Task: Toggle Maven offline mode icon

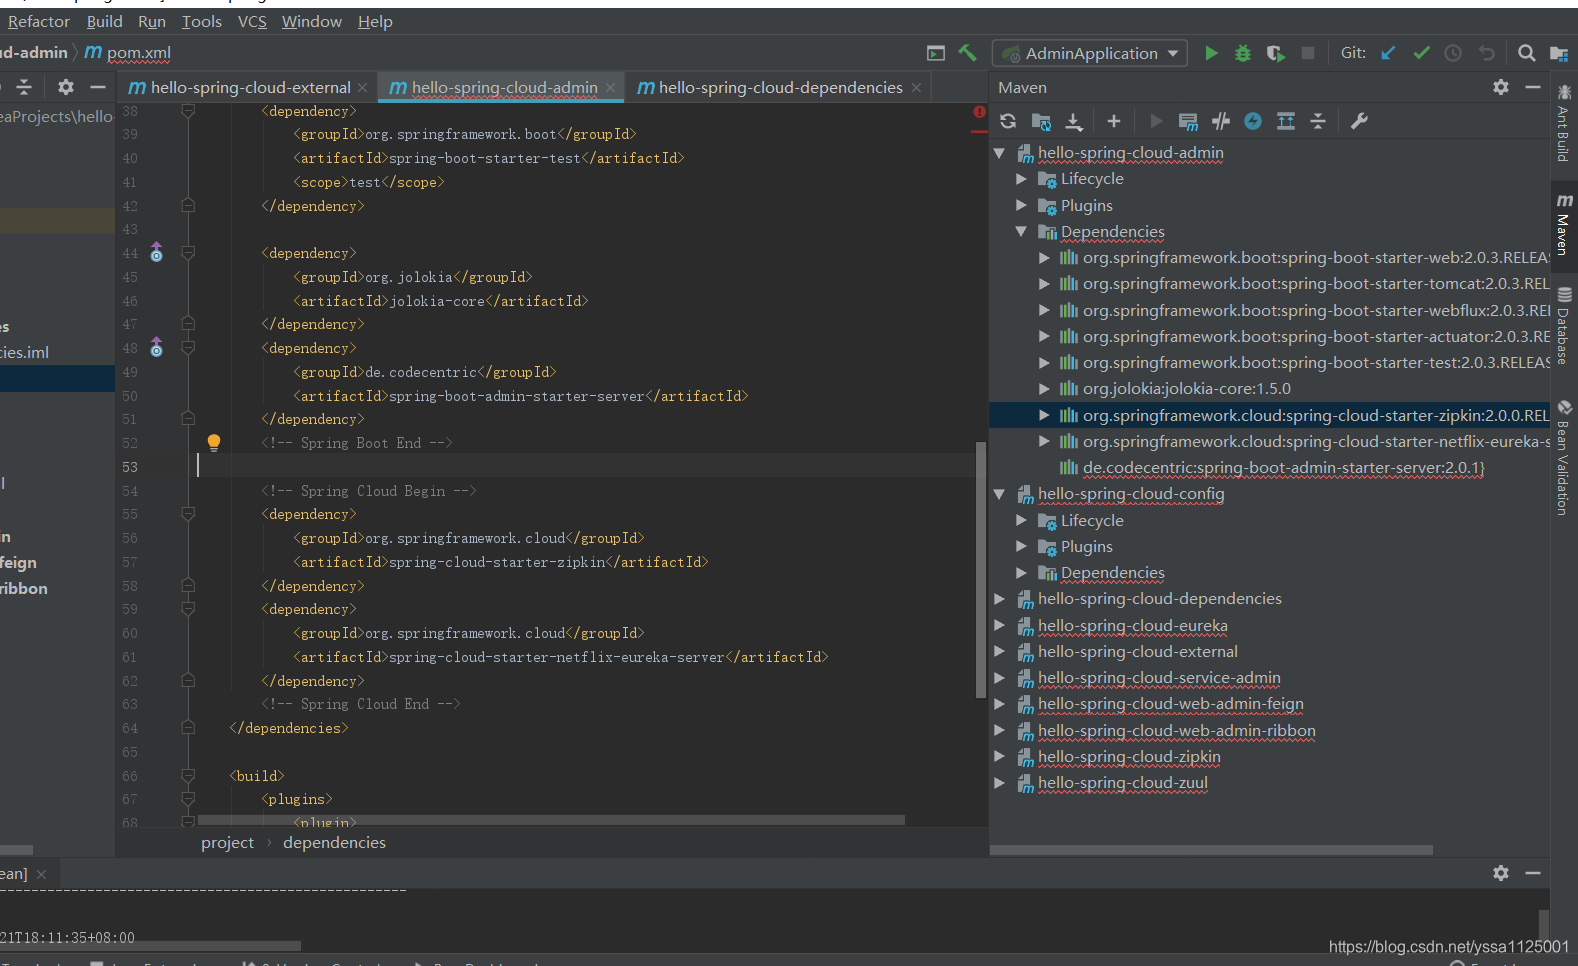Action: point(1221,121)
